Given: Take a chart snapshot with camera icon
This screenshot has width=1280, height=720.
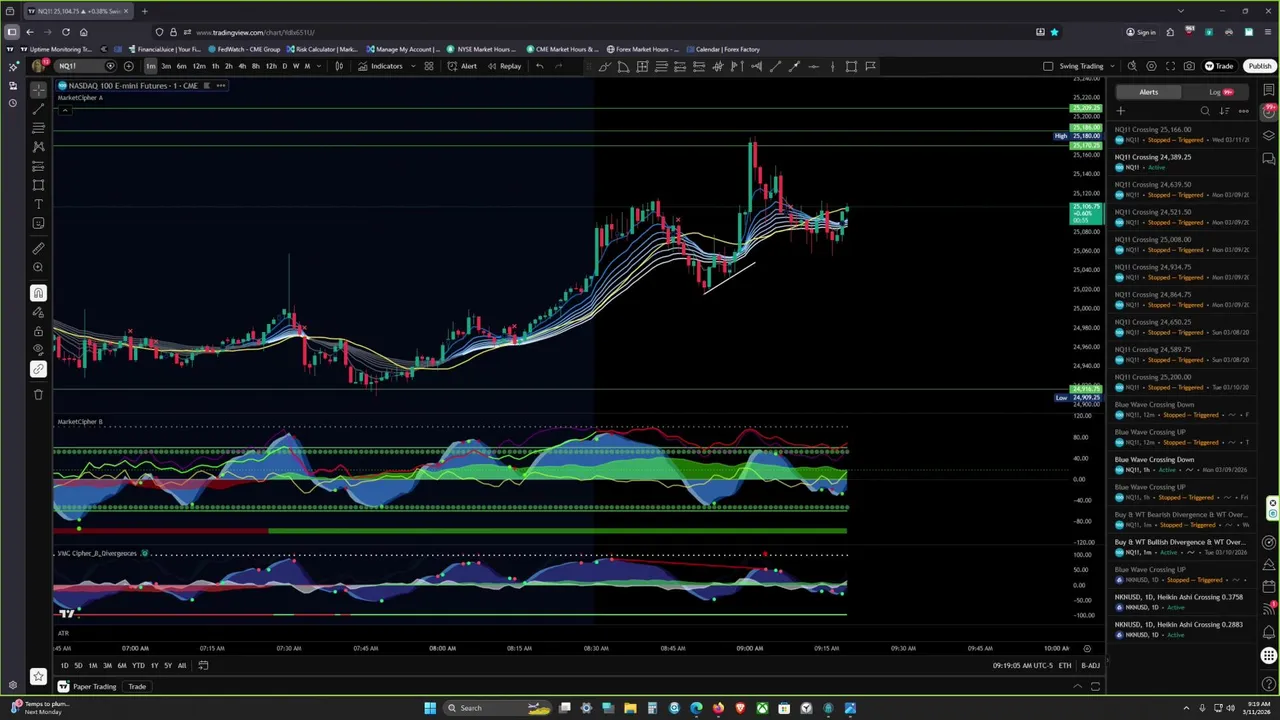Looking at the screenshot, I should pos(1189,66).
